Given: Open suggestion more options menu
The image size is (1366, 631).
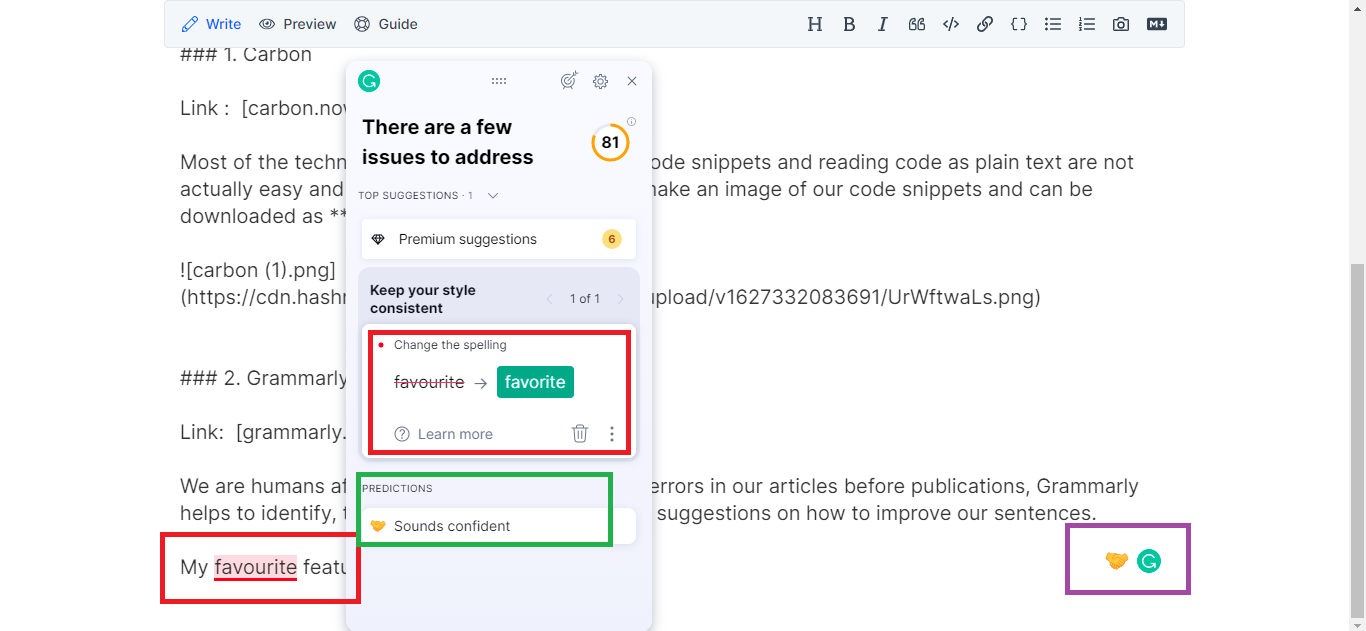Looking at the screenshot, I should pyautogui.click(x=612, y=434).
